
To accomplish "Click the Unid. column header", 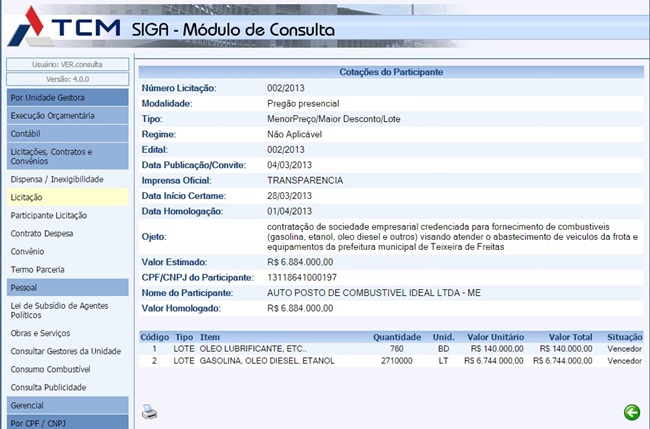I will point(444,337).
